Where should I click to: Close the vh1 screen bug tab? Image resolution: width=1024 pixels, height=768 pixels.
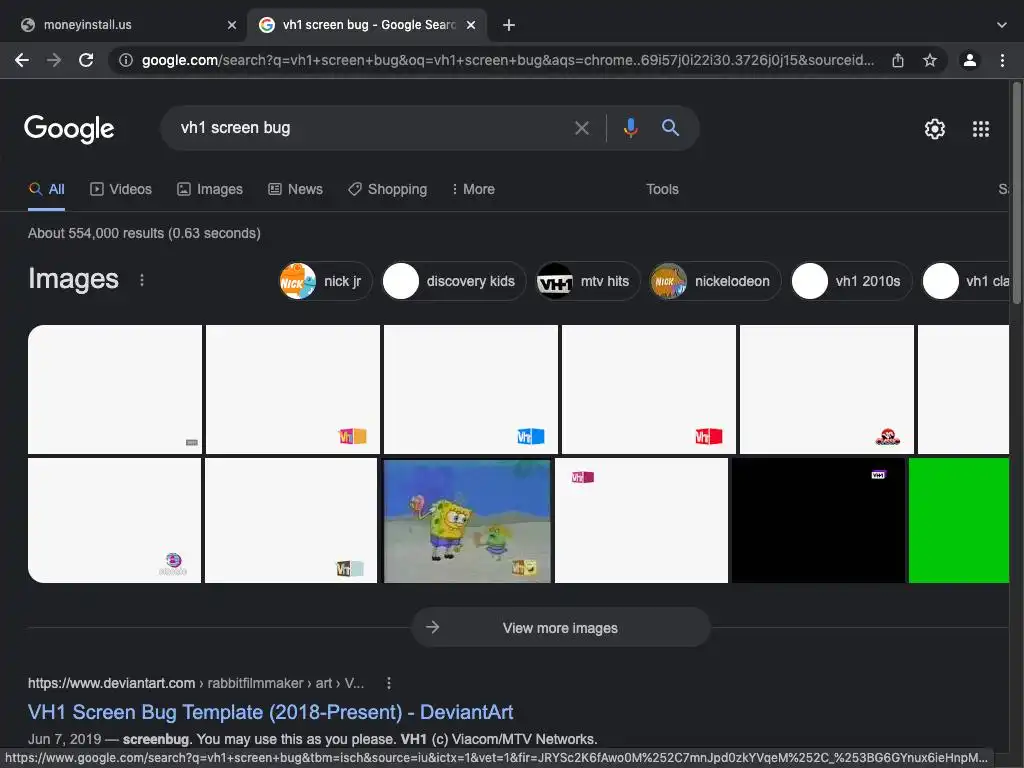(x=471, y=25)
